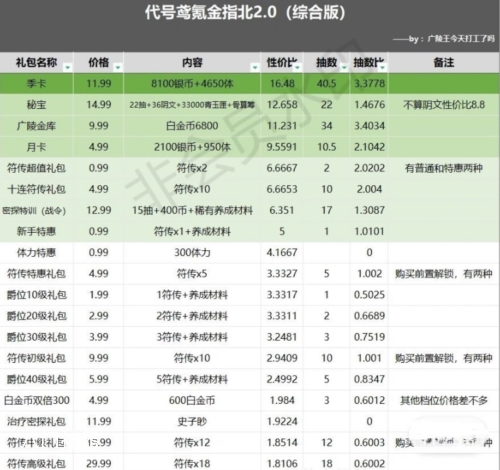Viewport: 500px width, 470px height.
Task: Select the 爵位10级礼包 cell
Action: (36, 295)
